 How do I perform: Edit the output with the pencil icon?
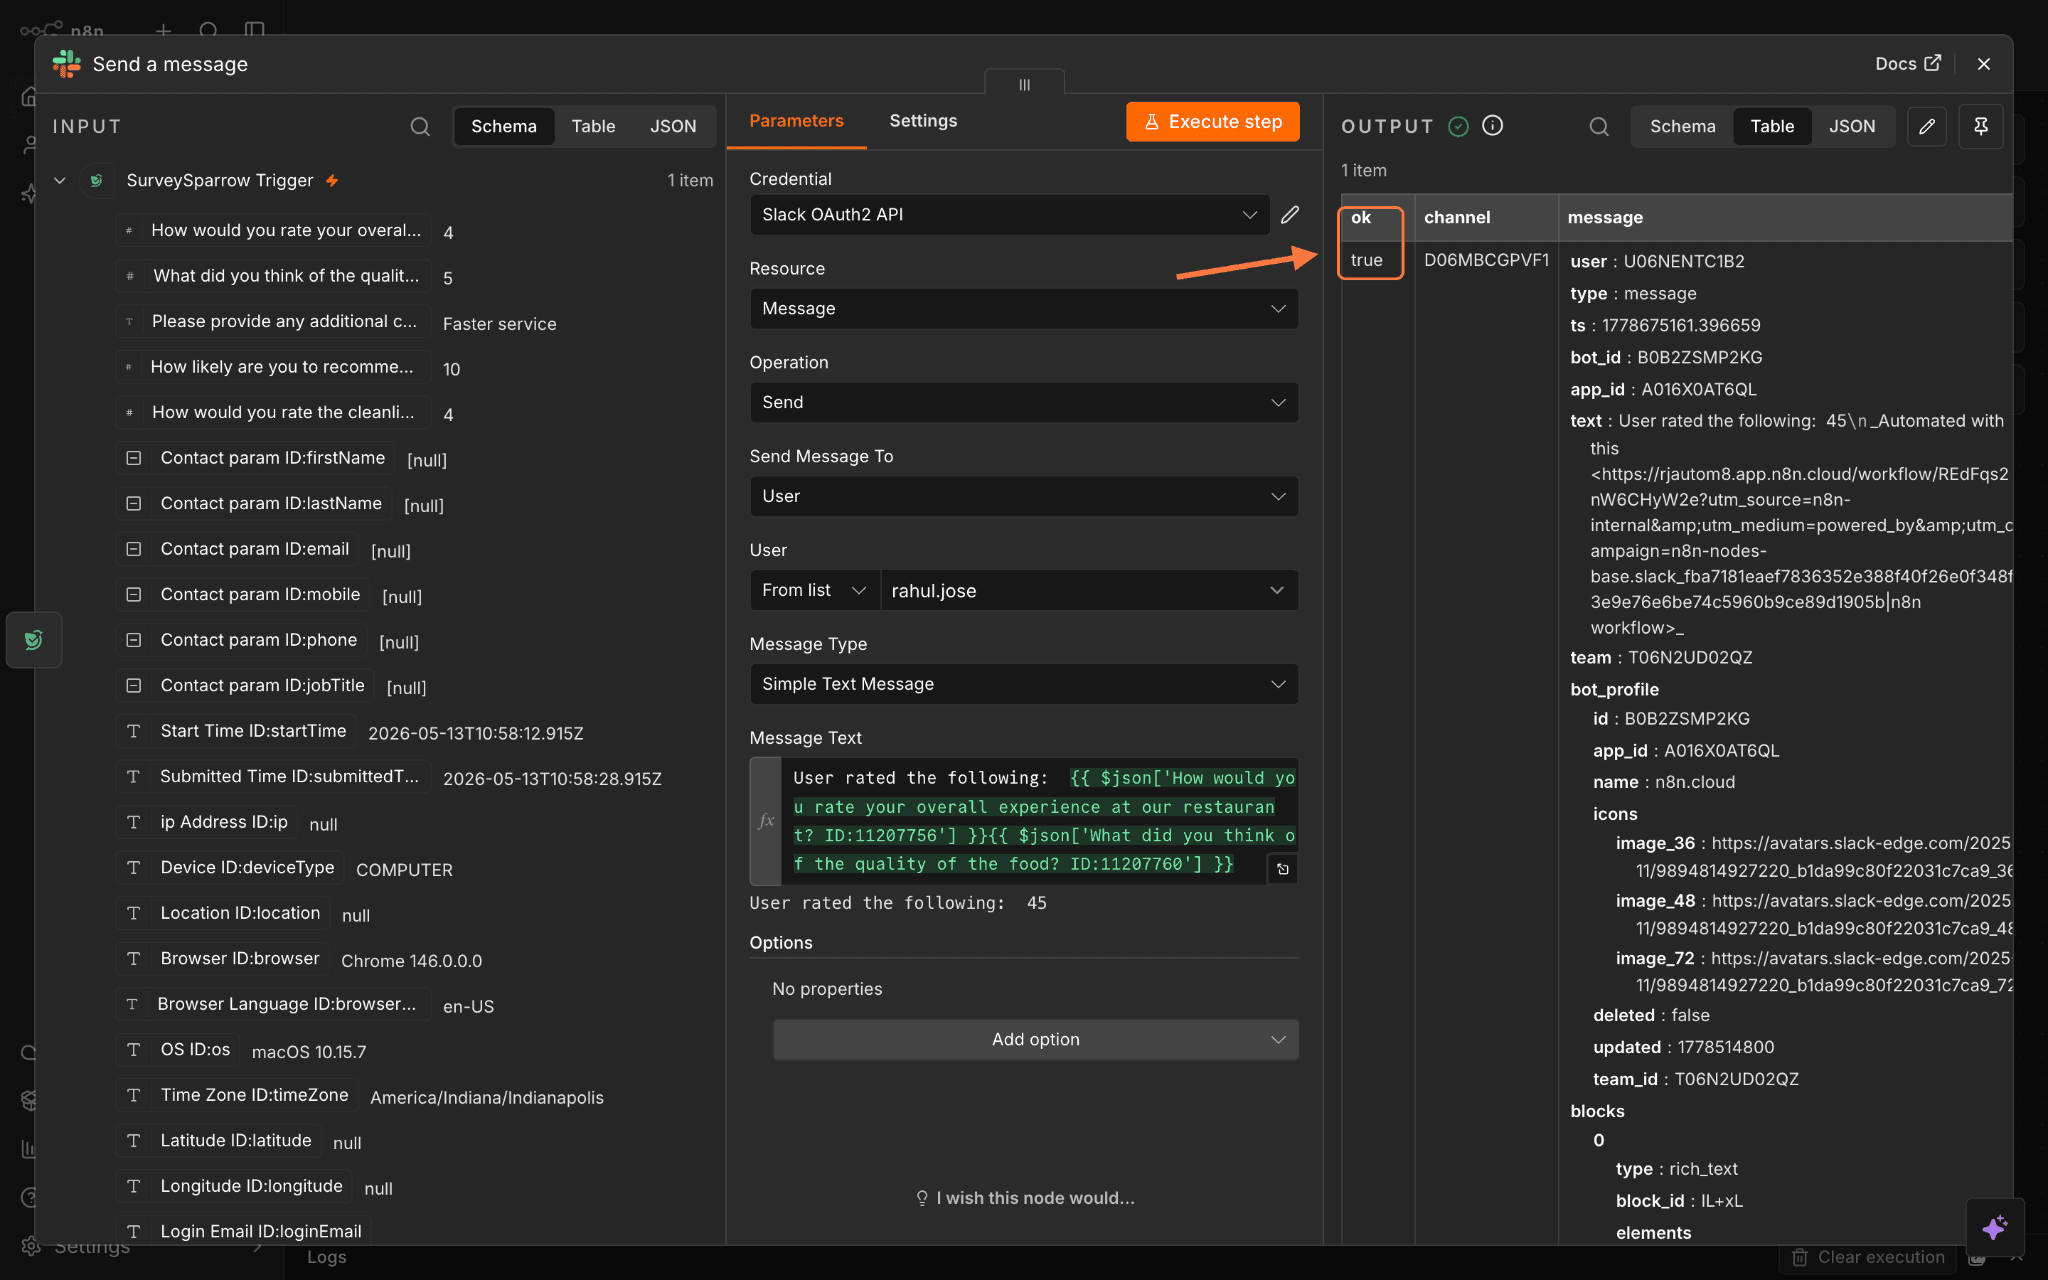point(1927,126)
